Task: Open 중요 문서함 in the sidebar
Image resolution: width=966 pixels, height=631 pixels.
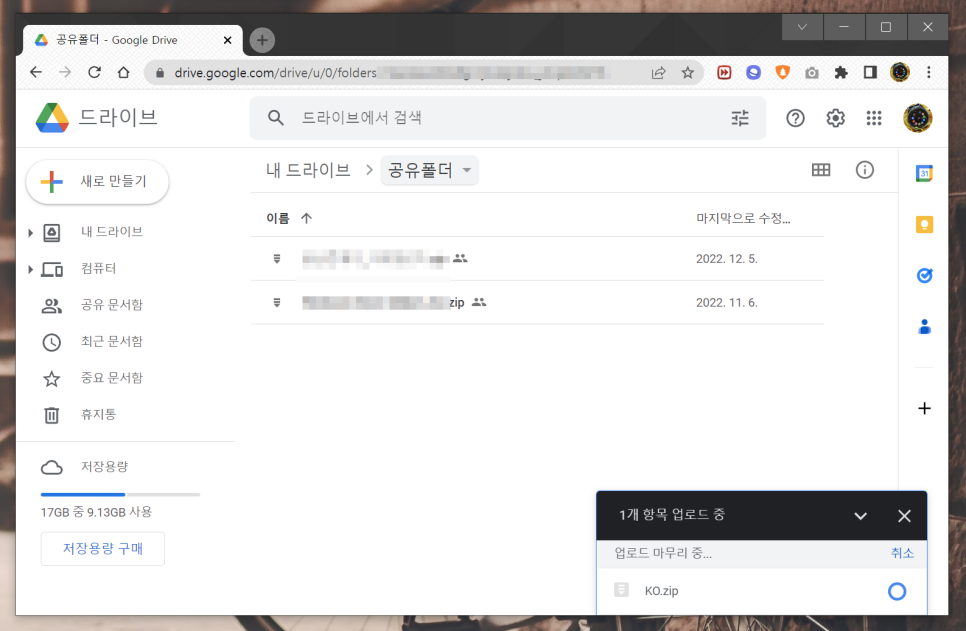Action: coord(112,378)
